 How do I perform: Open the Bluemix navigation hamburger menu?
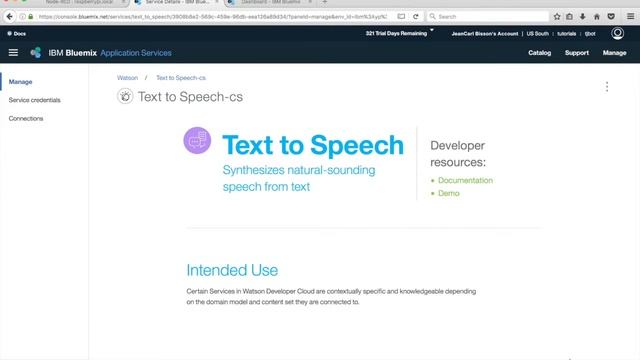(x=13, y=53)
